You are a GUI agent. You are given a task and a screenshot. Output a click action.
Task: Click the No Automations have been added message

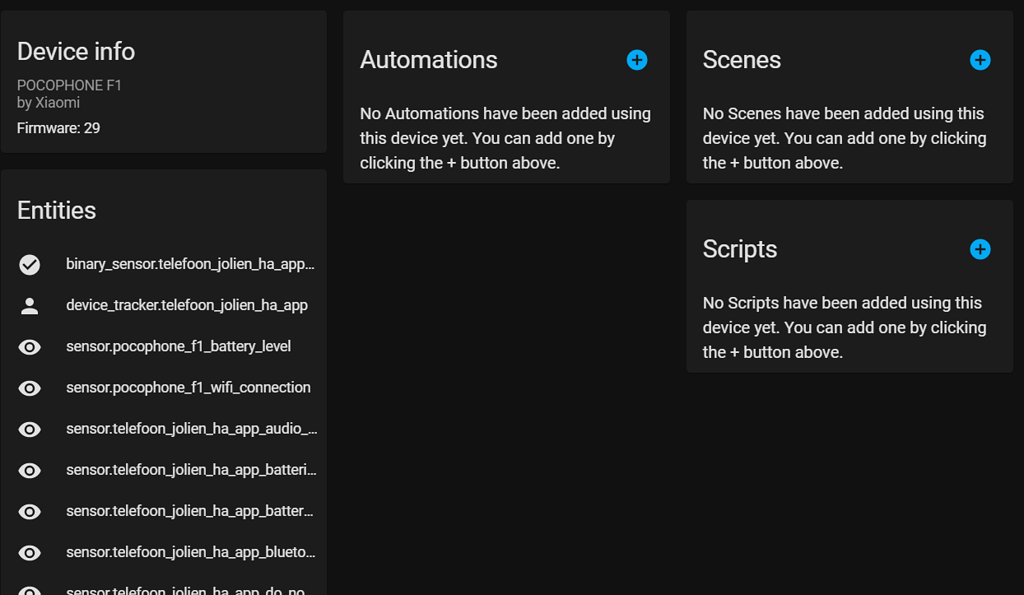click(x=505, y=138)
